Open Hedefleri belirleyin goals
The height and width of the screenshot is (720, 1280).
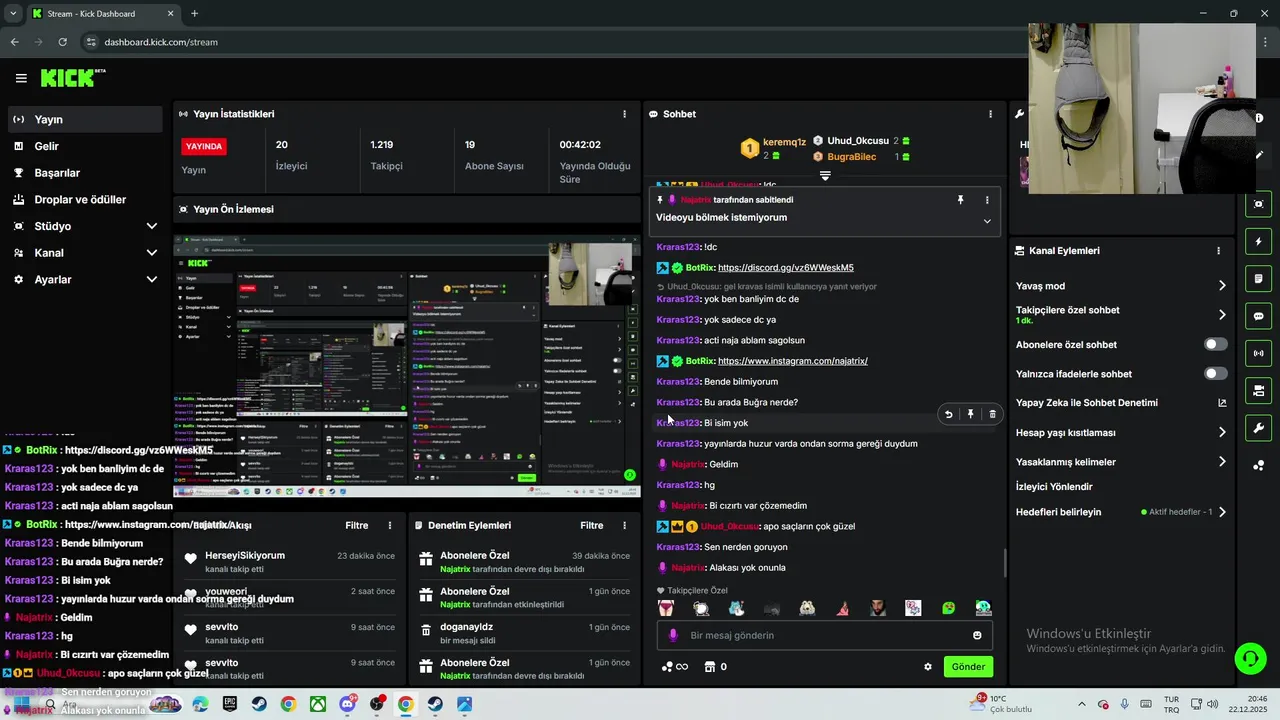click(1121, 512)
